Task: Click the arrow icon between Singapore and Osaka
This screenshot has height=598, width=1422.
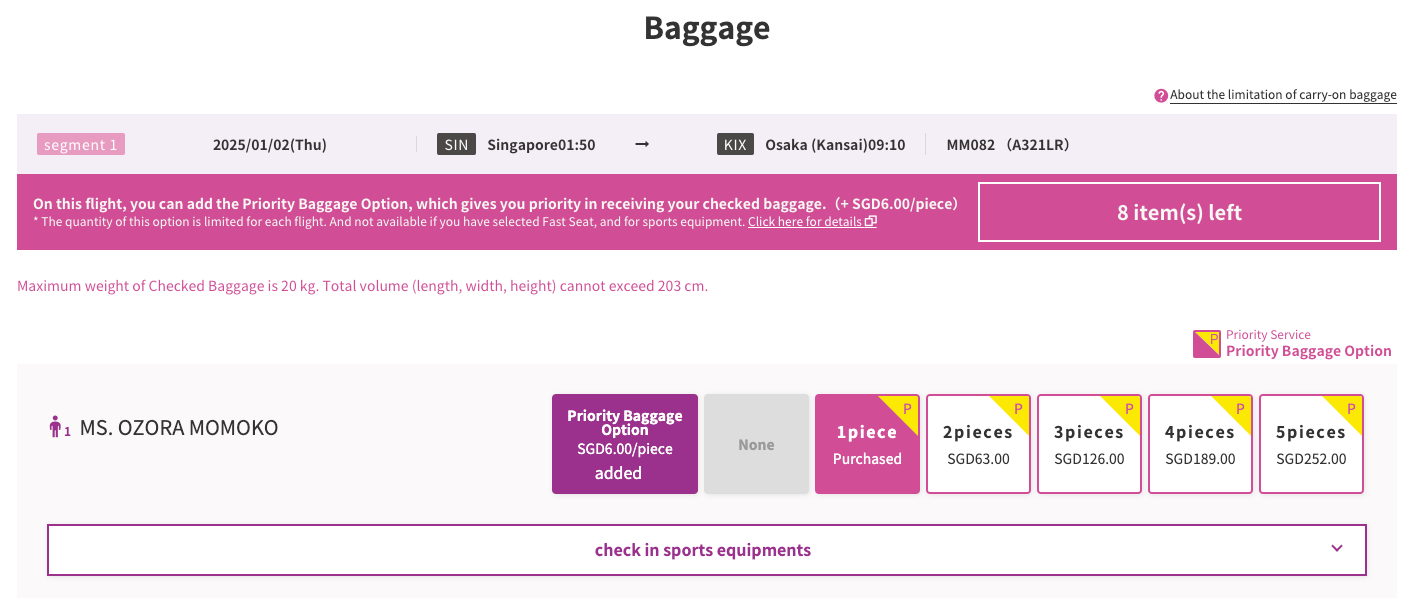Action: pos(641,144)
